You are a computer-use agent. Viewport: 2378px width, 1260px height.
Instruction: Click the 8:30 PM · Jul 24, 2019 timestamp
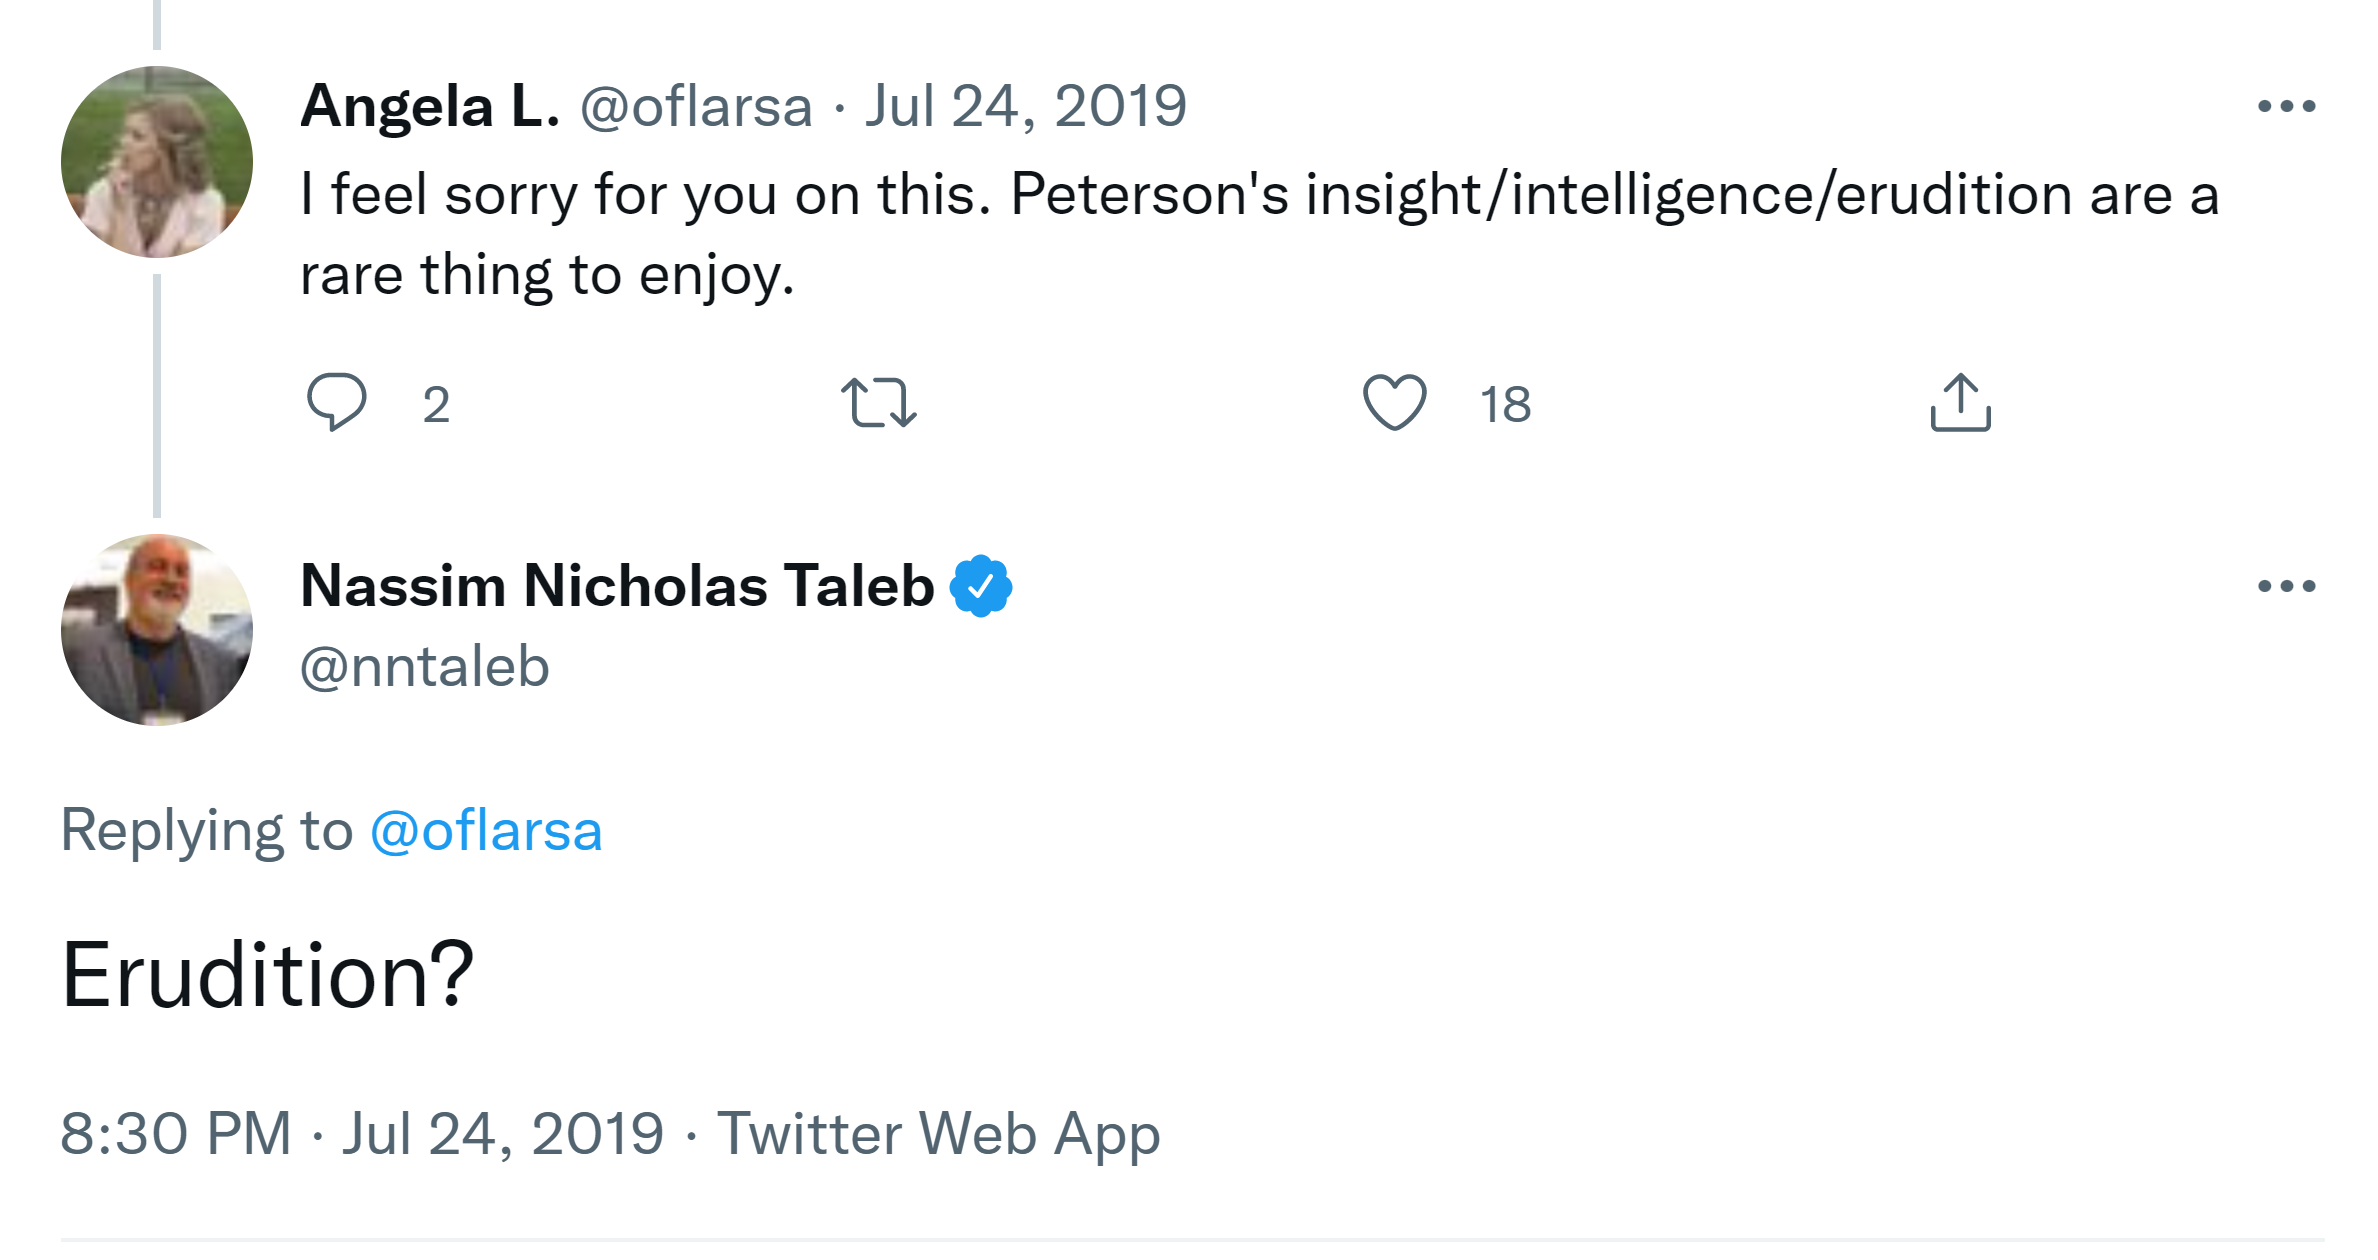point(362,1134)
